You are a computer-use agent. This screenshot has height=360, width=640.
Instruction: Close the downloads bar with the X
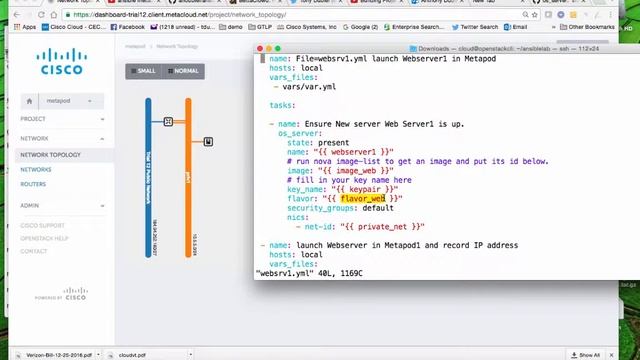tap(611, 355)
